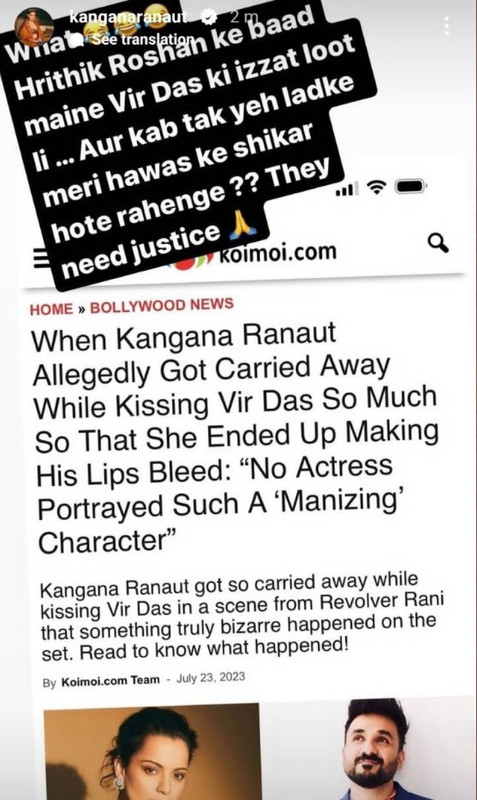Click the July 23, 2023 publish date
This screenshot has width=477, height=800.
coord(211,678)
